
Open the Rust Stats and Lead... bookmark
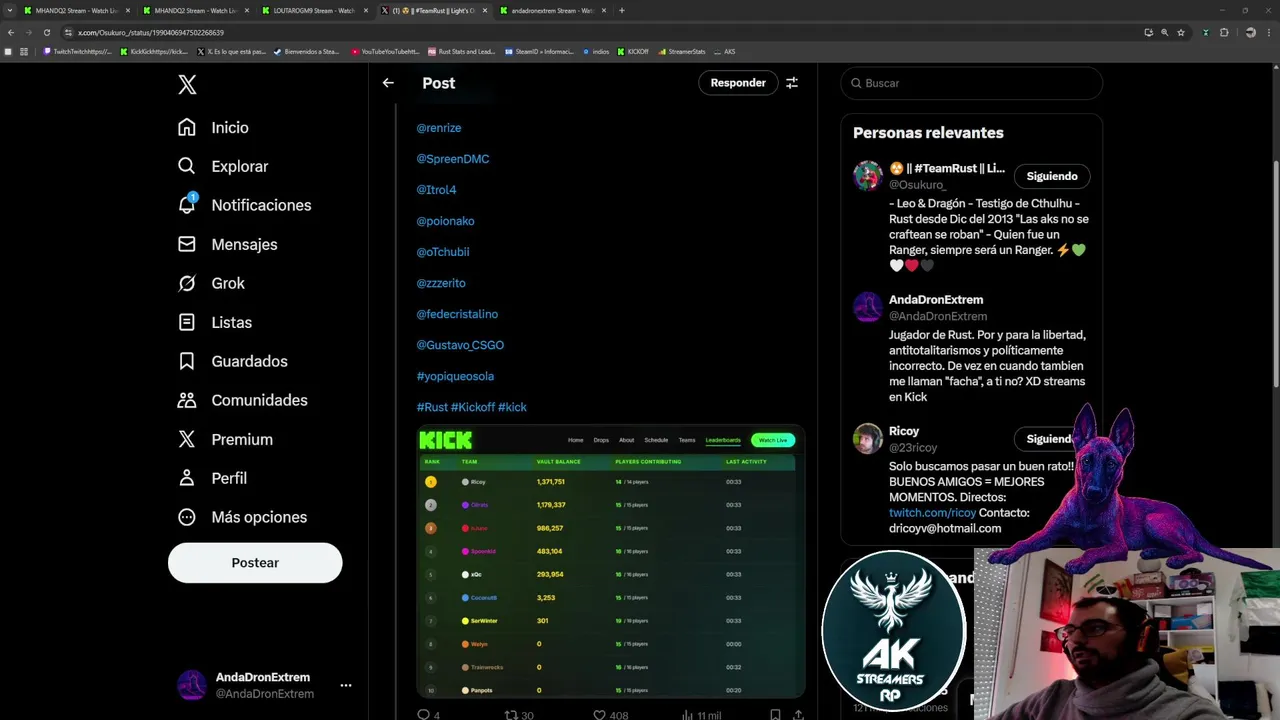tap(461, 51)
